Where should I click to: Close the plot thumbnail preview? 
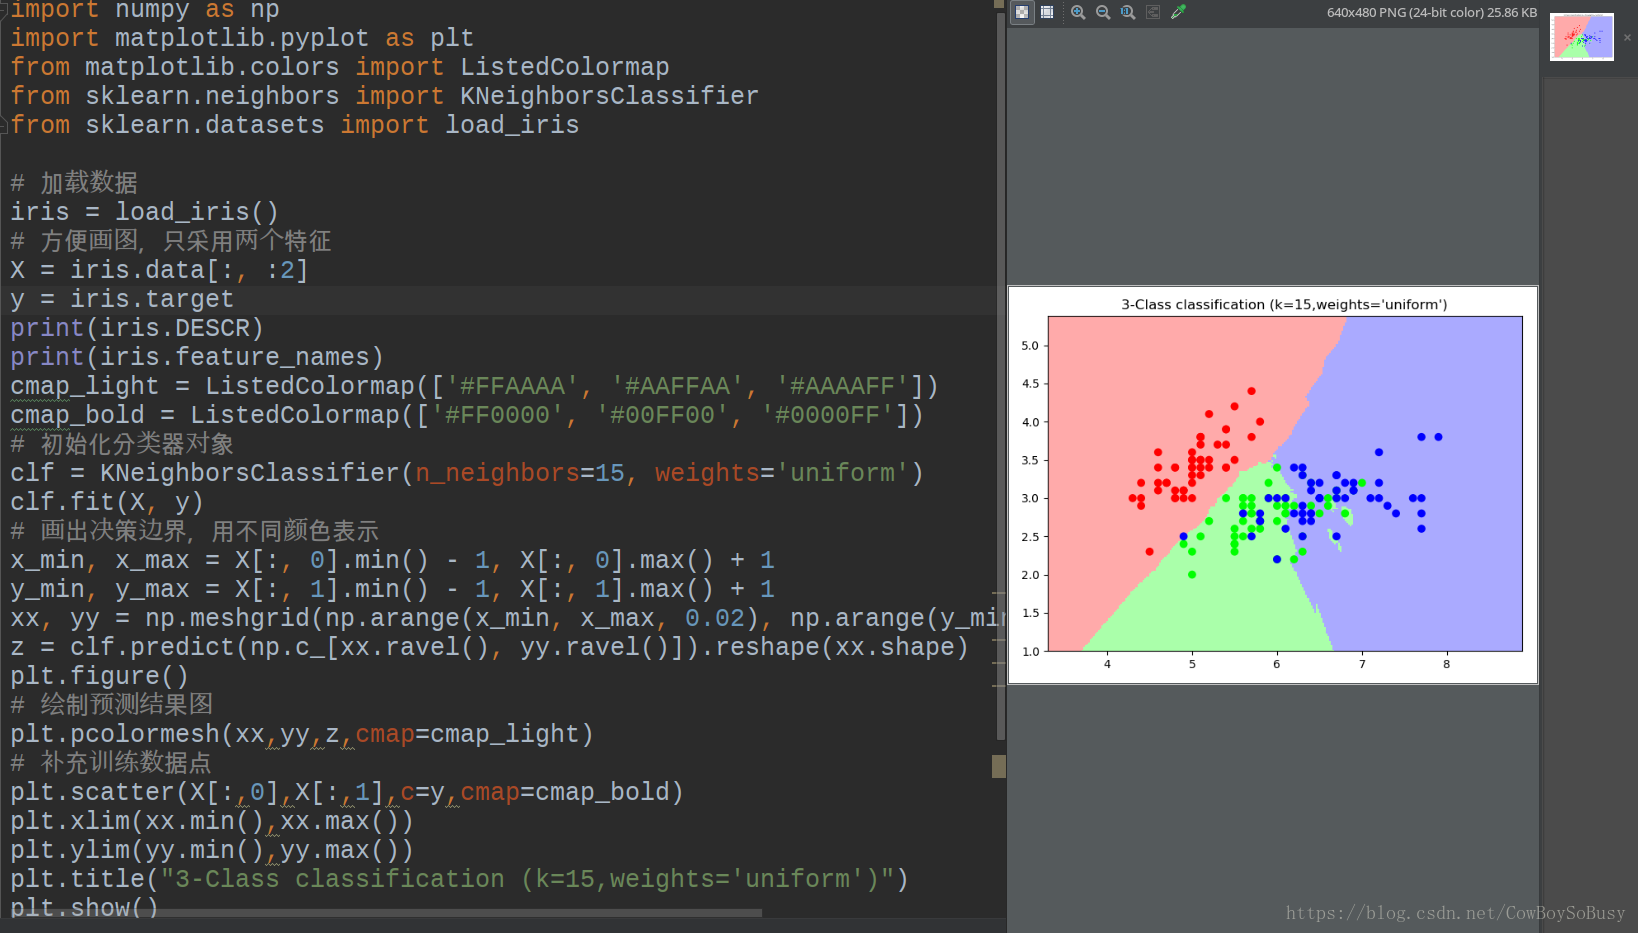tap(1627, 37)
